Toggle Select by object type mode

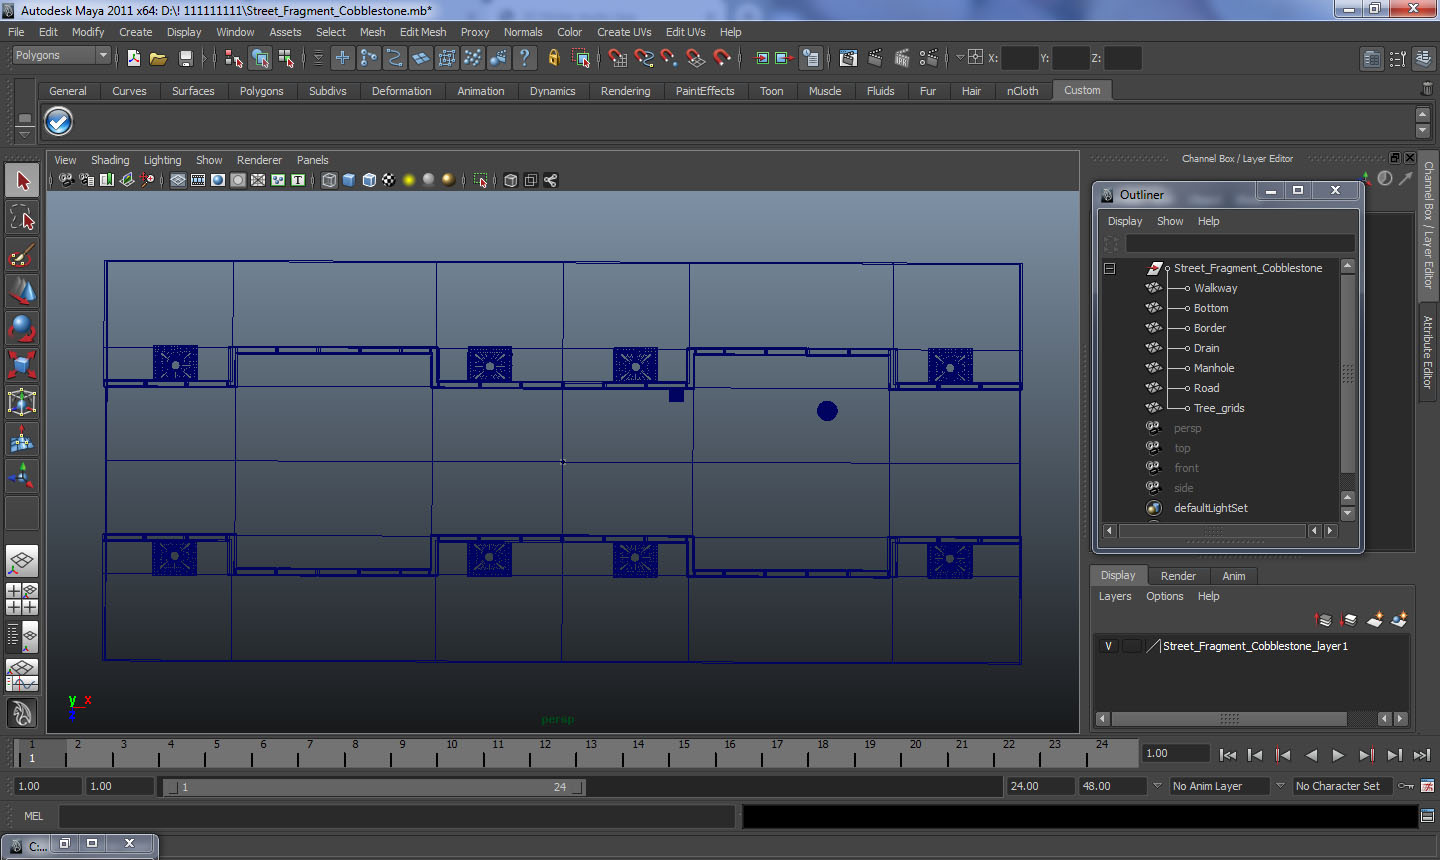260,58
